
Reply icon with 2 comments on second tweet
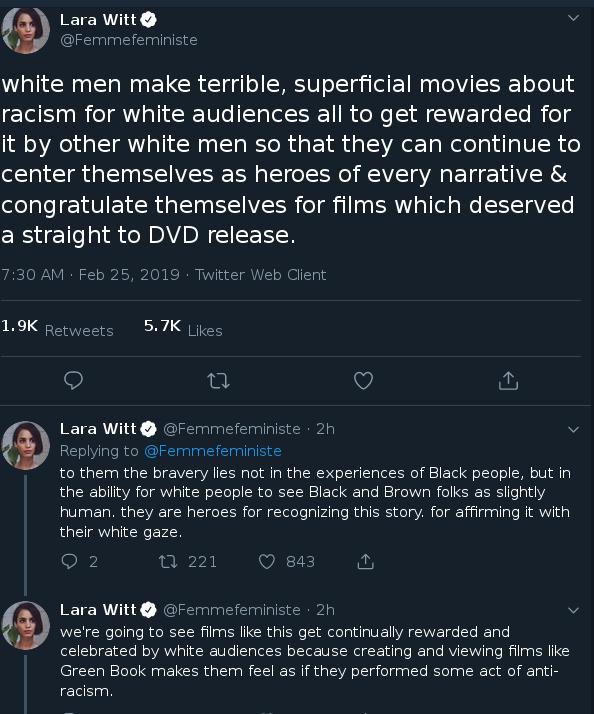69,561
